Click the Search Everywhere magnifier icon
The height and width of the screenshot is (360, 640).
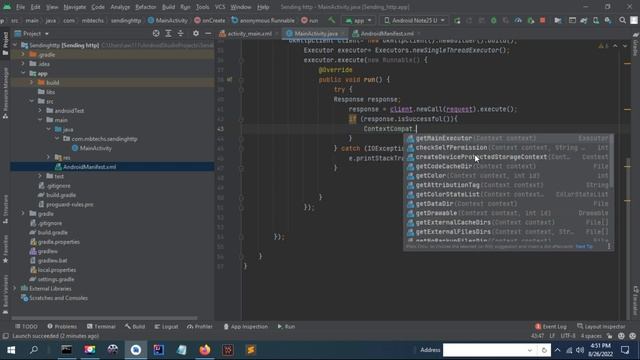pos(622,20)
